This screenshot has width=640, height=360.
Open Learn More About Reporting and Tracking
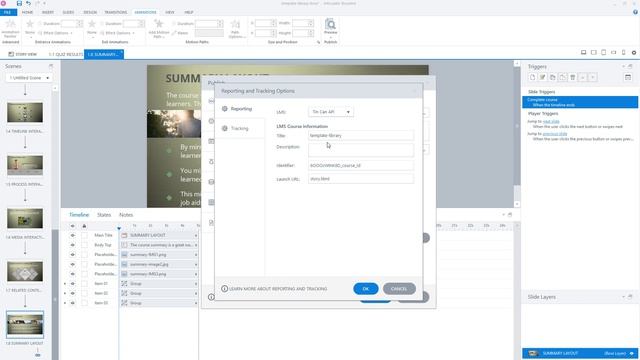[278, 289]
